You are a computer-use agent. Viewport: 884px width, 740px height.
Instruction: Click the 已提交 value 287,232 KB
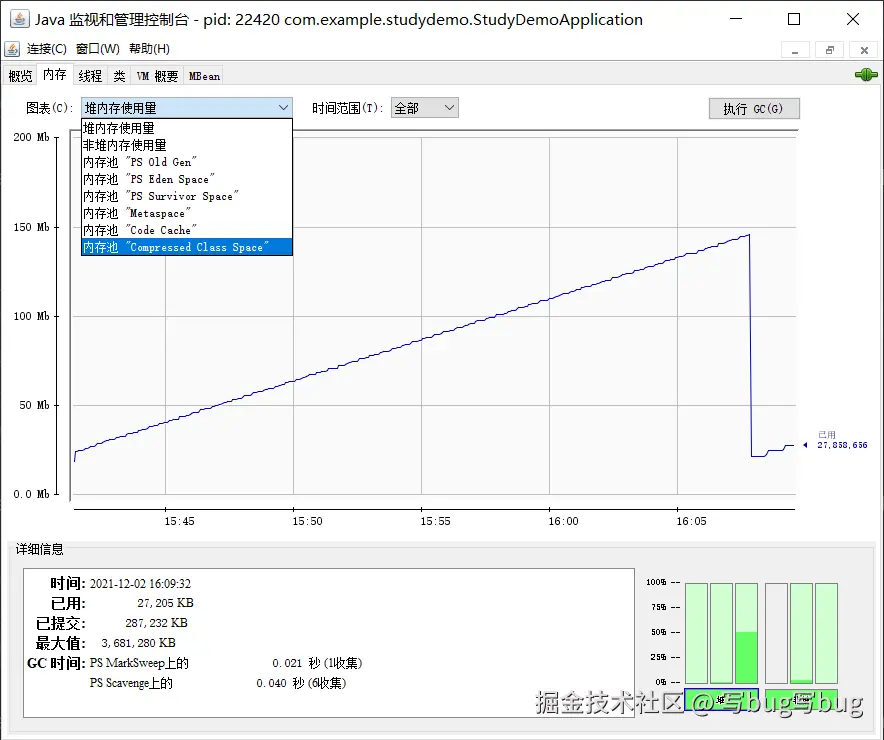coord(156,623)
